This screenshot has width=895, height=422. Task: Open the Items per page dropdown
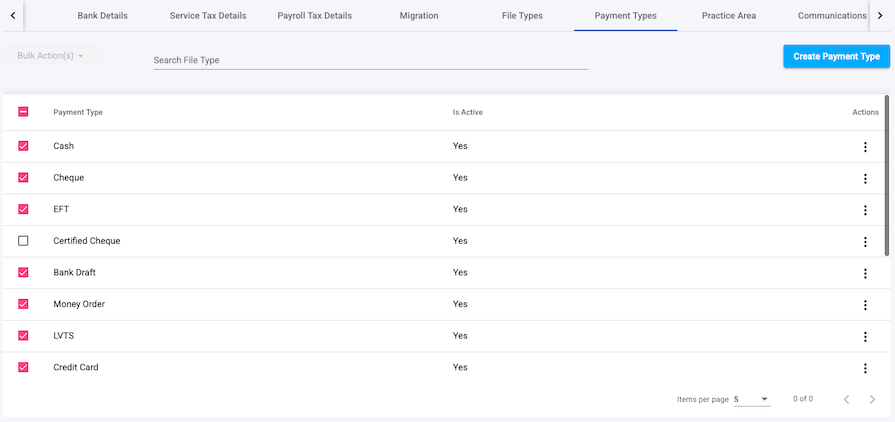pyautogui.click(x=751, y=399)
